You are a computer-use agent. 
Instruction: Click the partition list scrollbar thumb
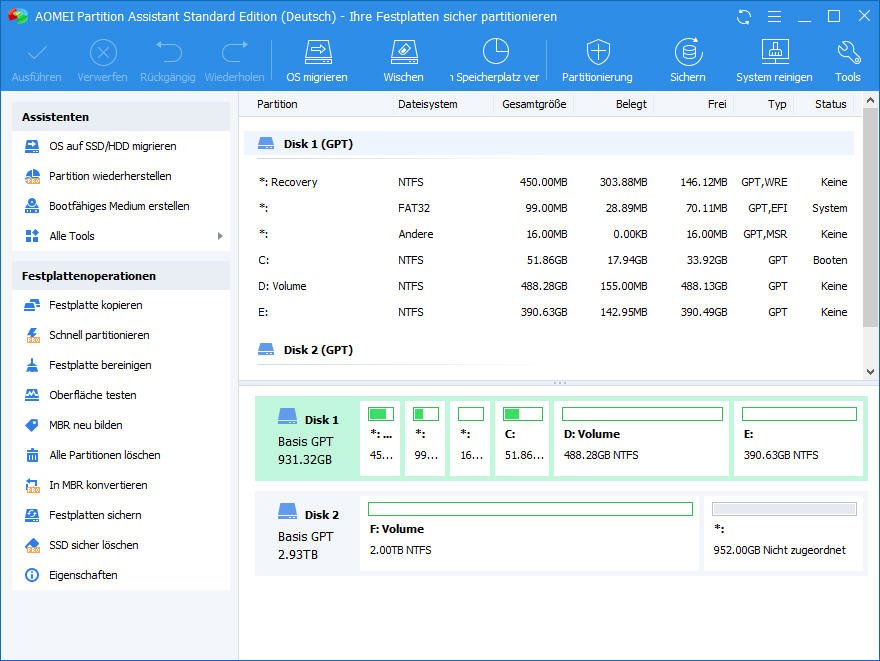point(870,217)
